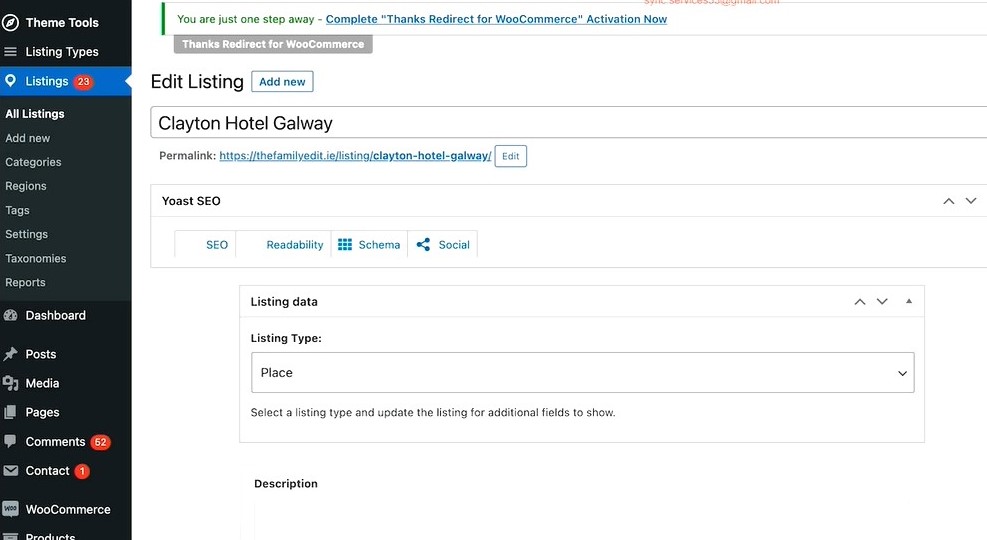Switch to the Social tab
Image resolution: width=987 pixels, height=540 pixels.
click(443, 245)
